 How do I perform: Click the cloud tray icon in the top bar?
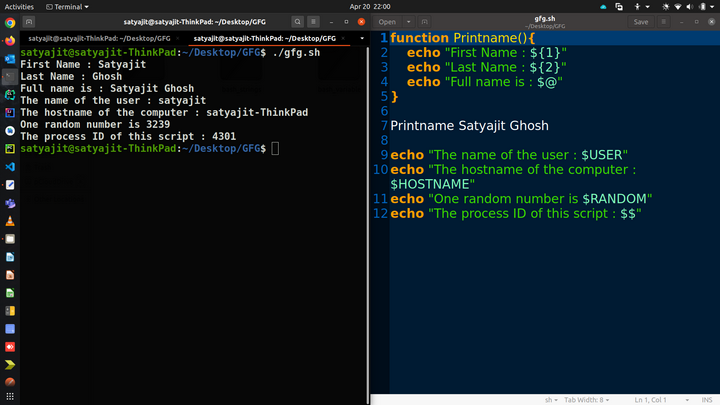(x=603, y=6)
